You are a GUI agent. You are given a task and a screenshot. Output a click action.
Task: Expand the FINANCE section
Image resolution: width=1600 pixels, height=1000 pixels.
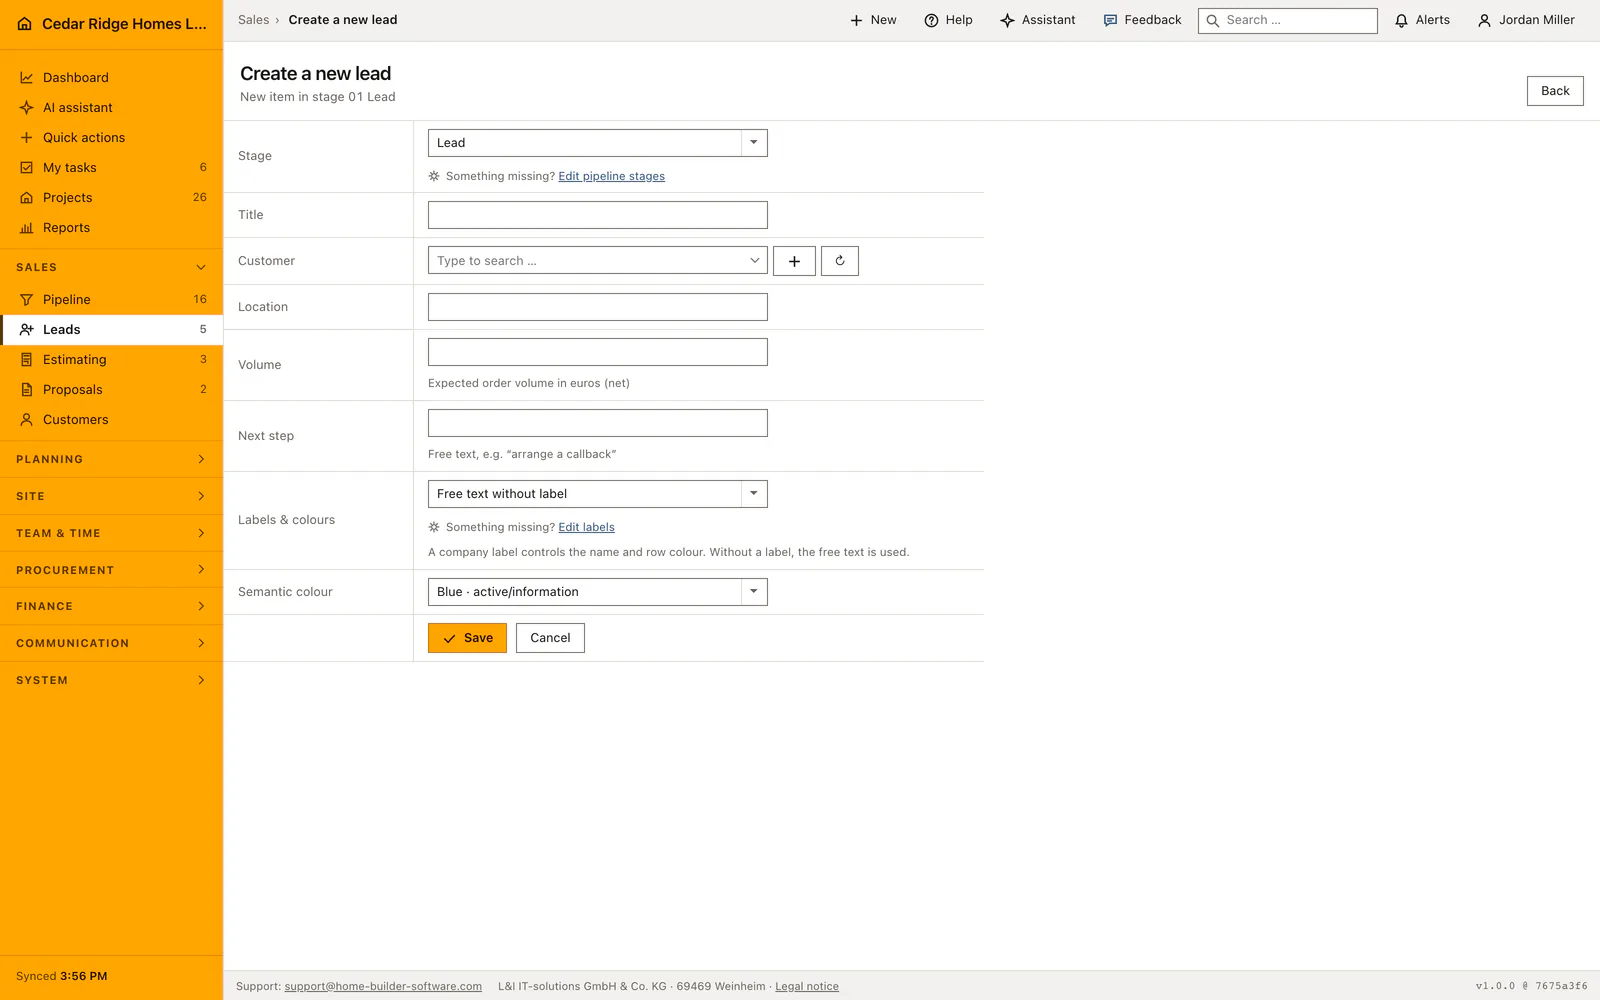(x=111, y=606)
